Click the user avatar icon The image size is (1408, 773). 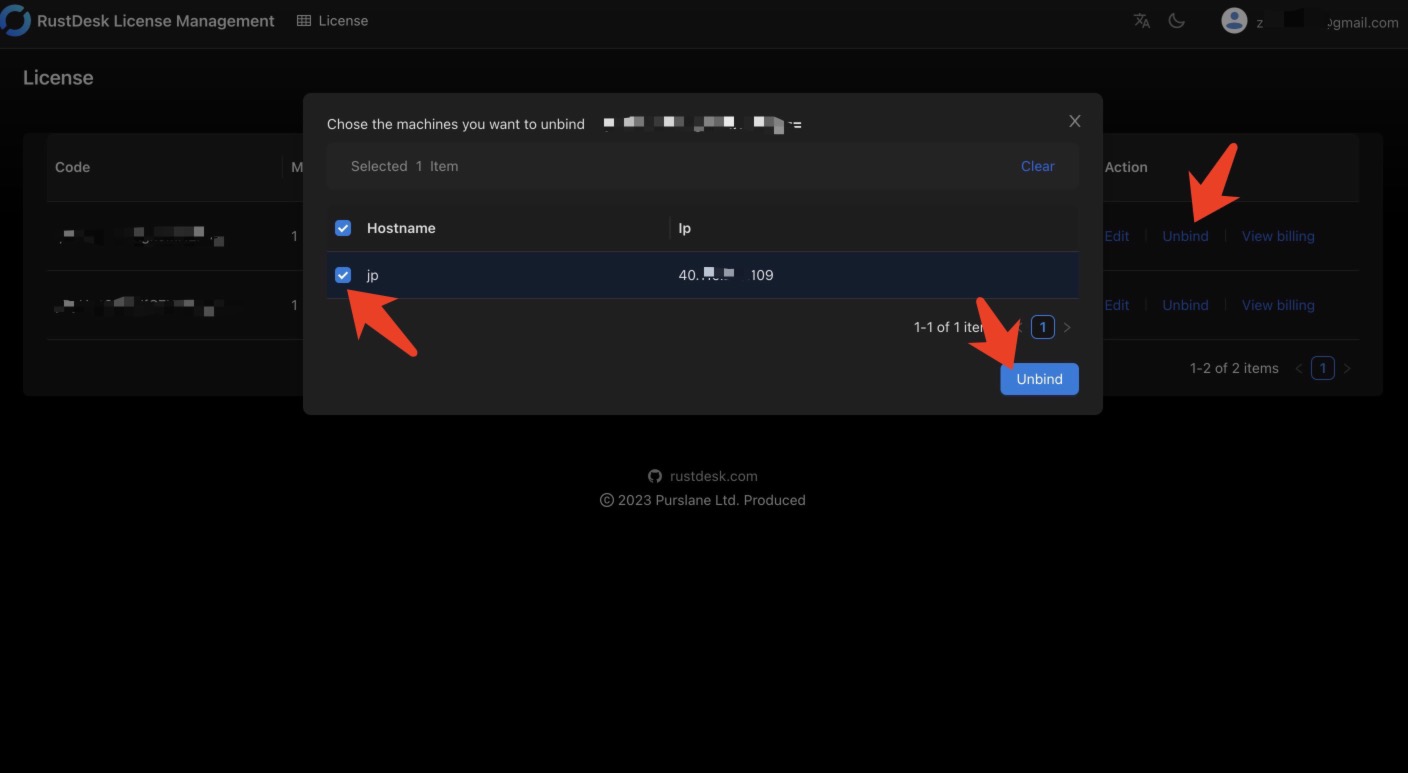point(1234,21)
